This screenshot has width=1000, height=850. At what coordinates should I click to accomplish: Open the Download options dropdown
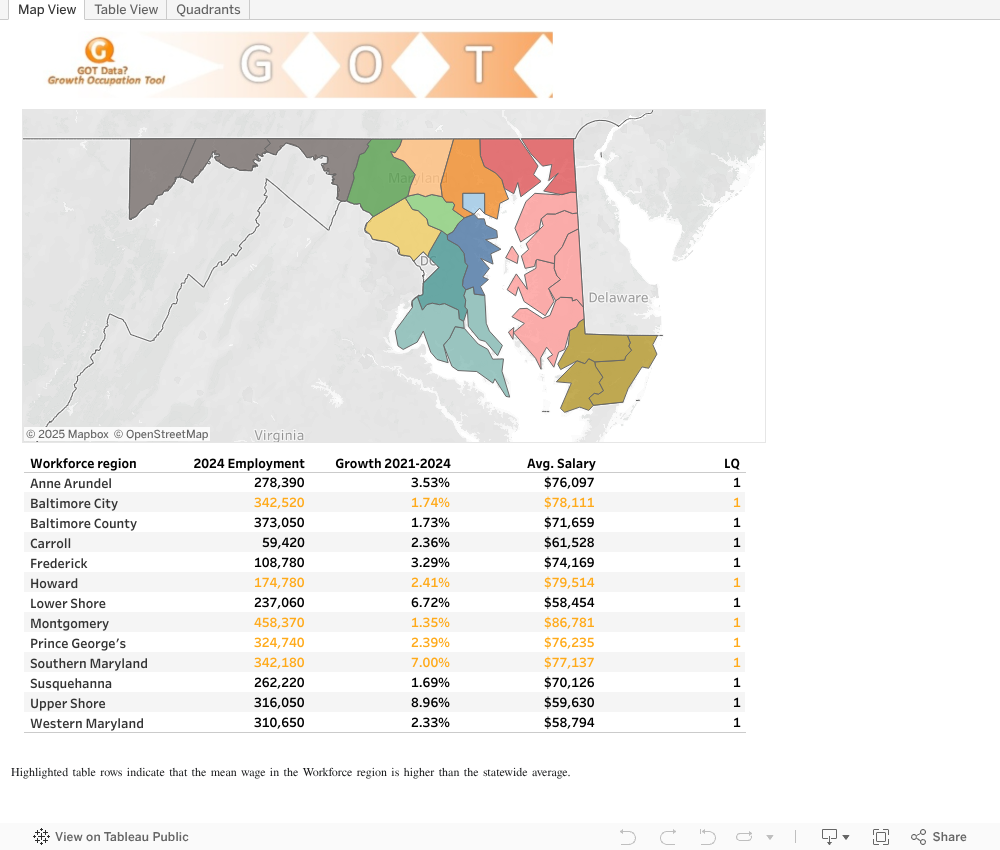(835, 837)
